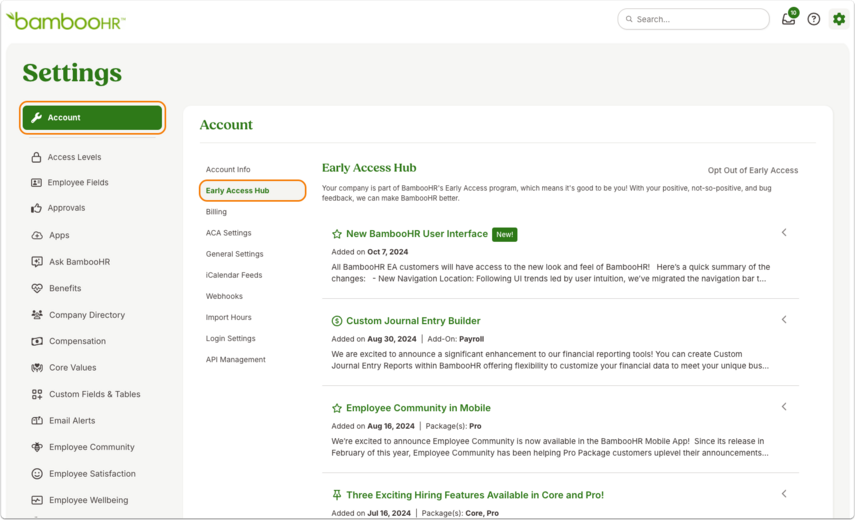855x520 pixels.
Task: Open iCalendar Feeds
Action: click(x=234, y=275)
